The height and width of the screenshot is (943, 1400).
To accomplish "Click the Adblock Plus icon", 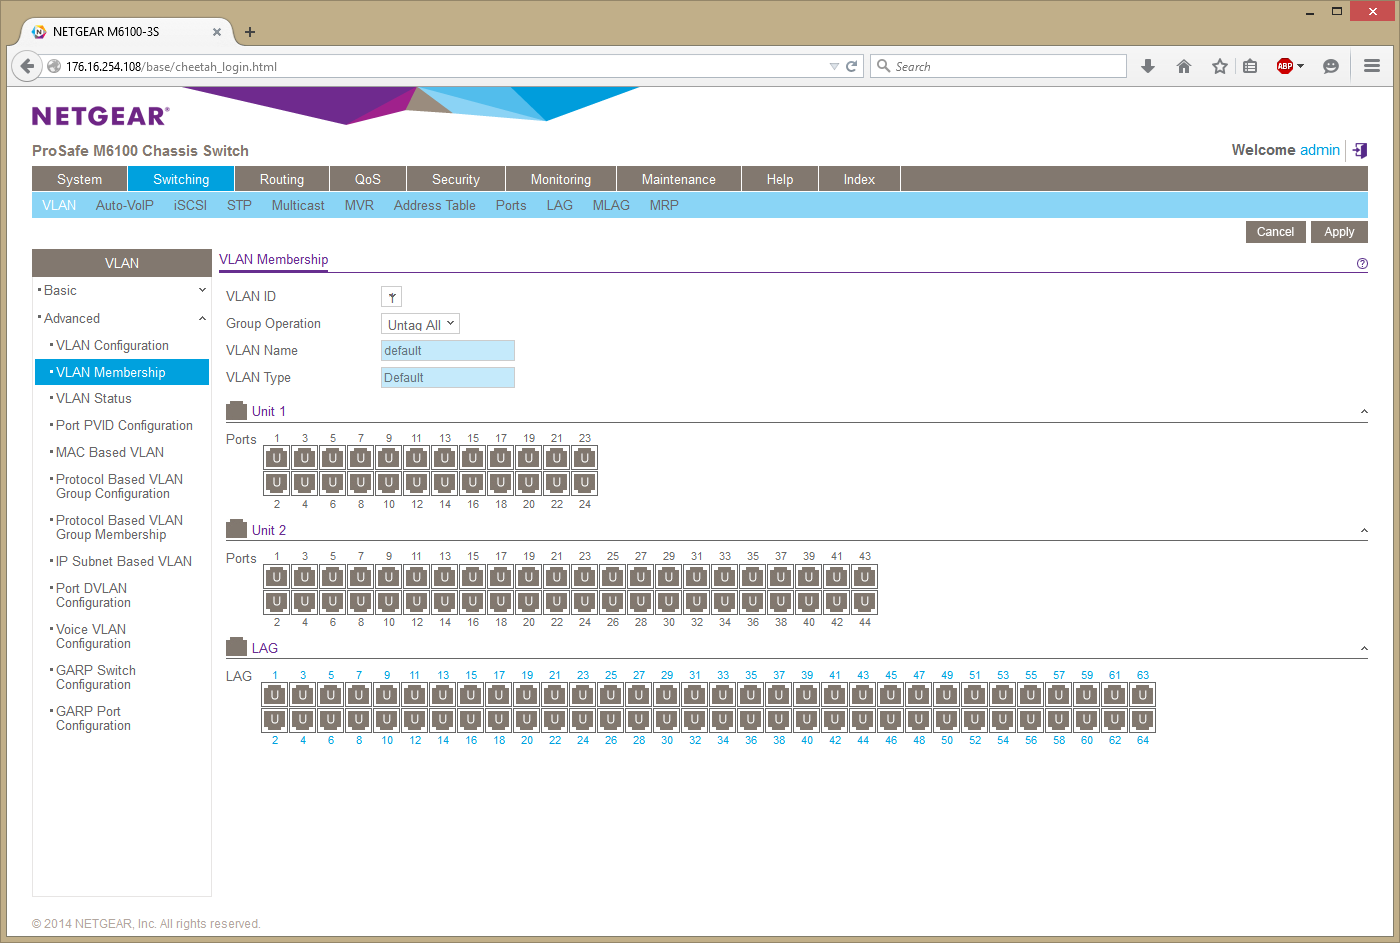I will 1285,66.
